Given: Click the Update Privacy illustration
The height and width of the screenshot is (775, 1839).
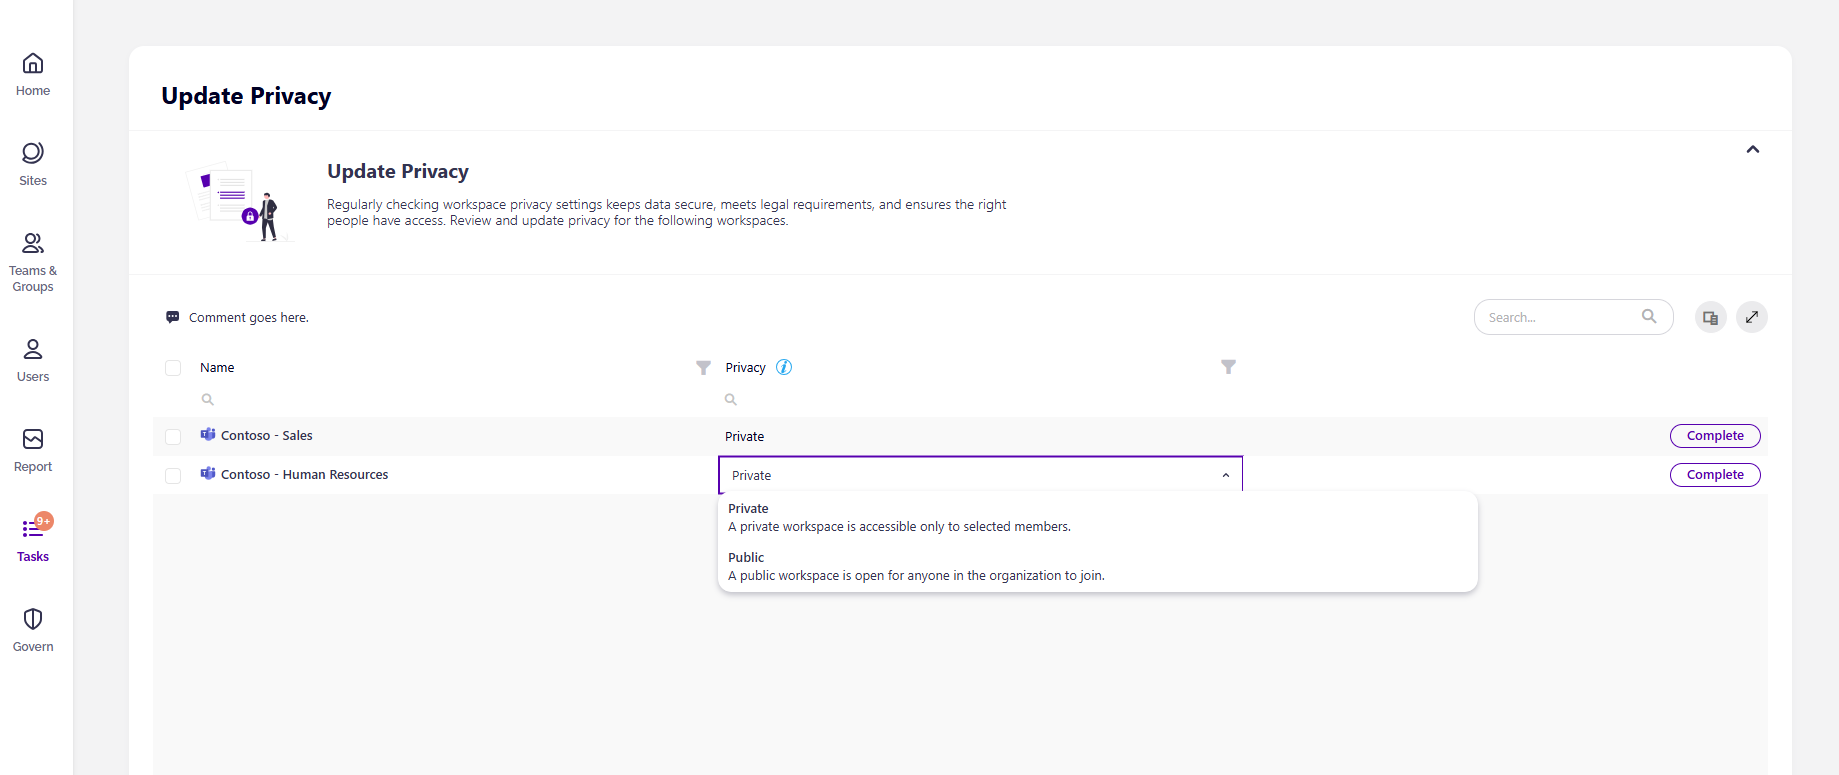Looking at the screenshot, I should 240,203.
